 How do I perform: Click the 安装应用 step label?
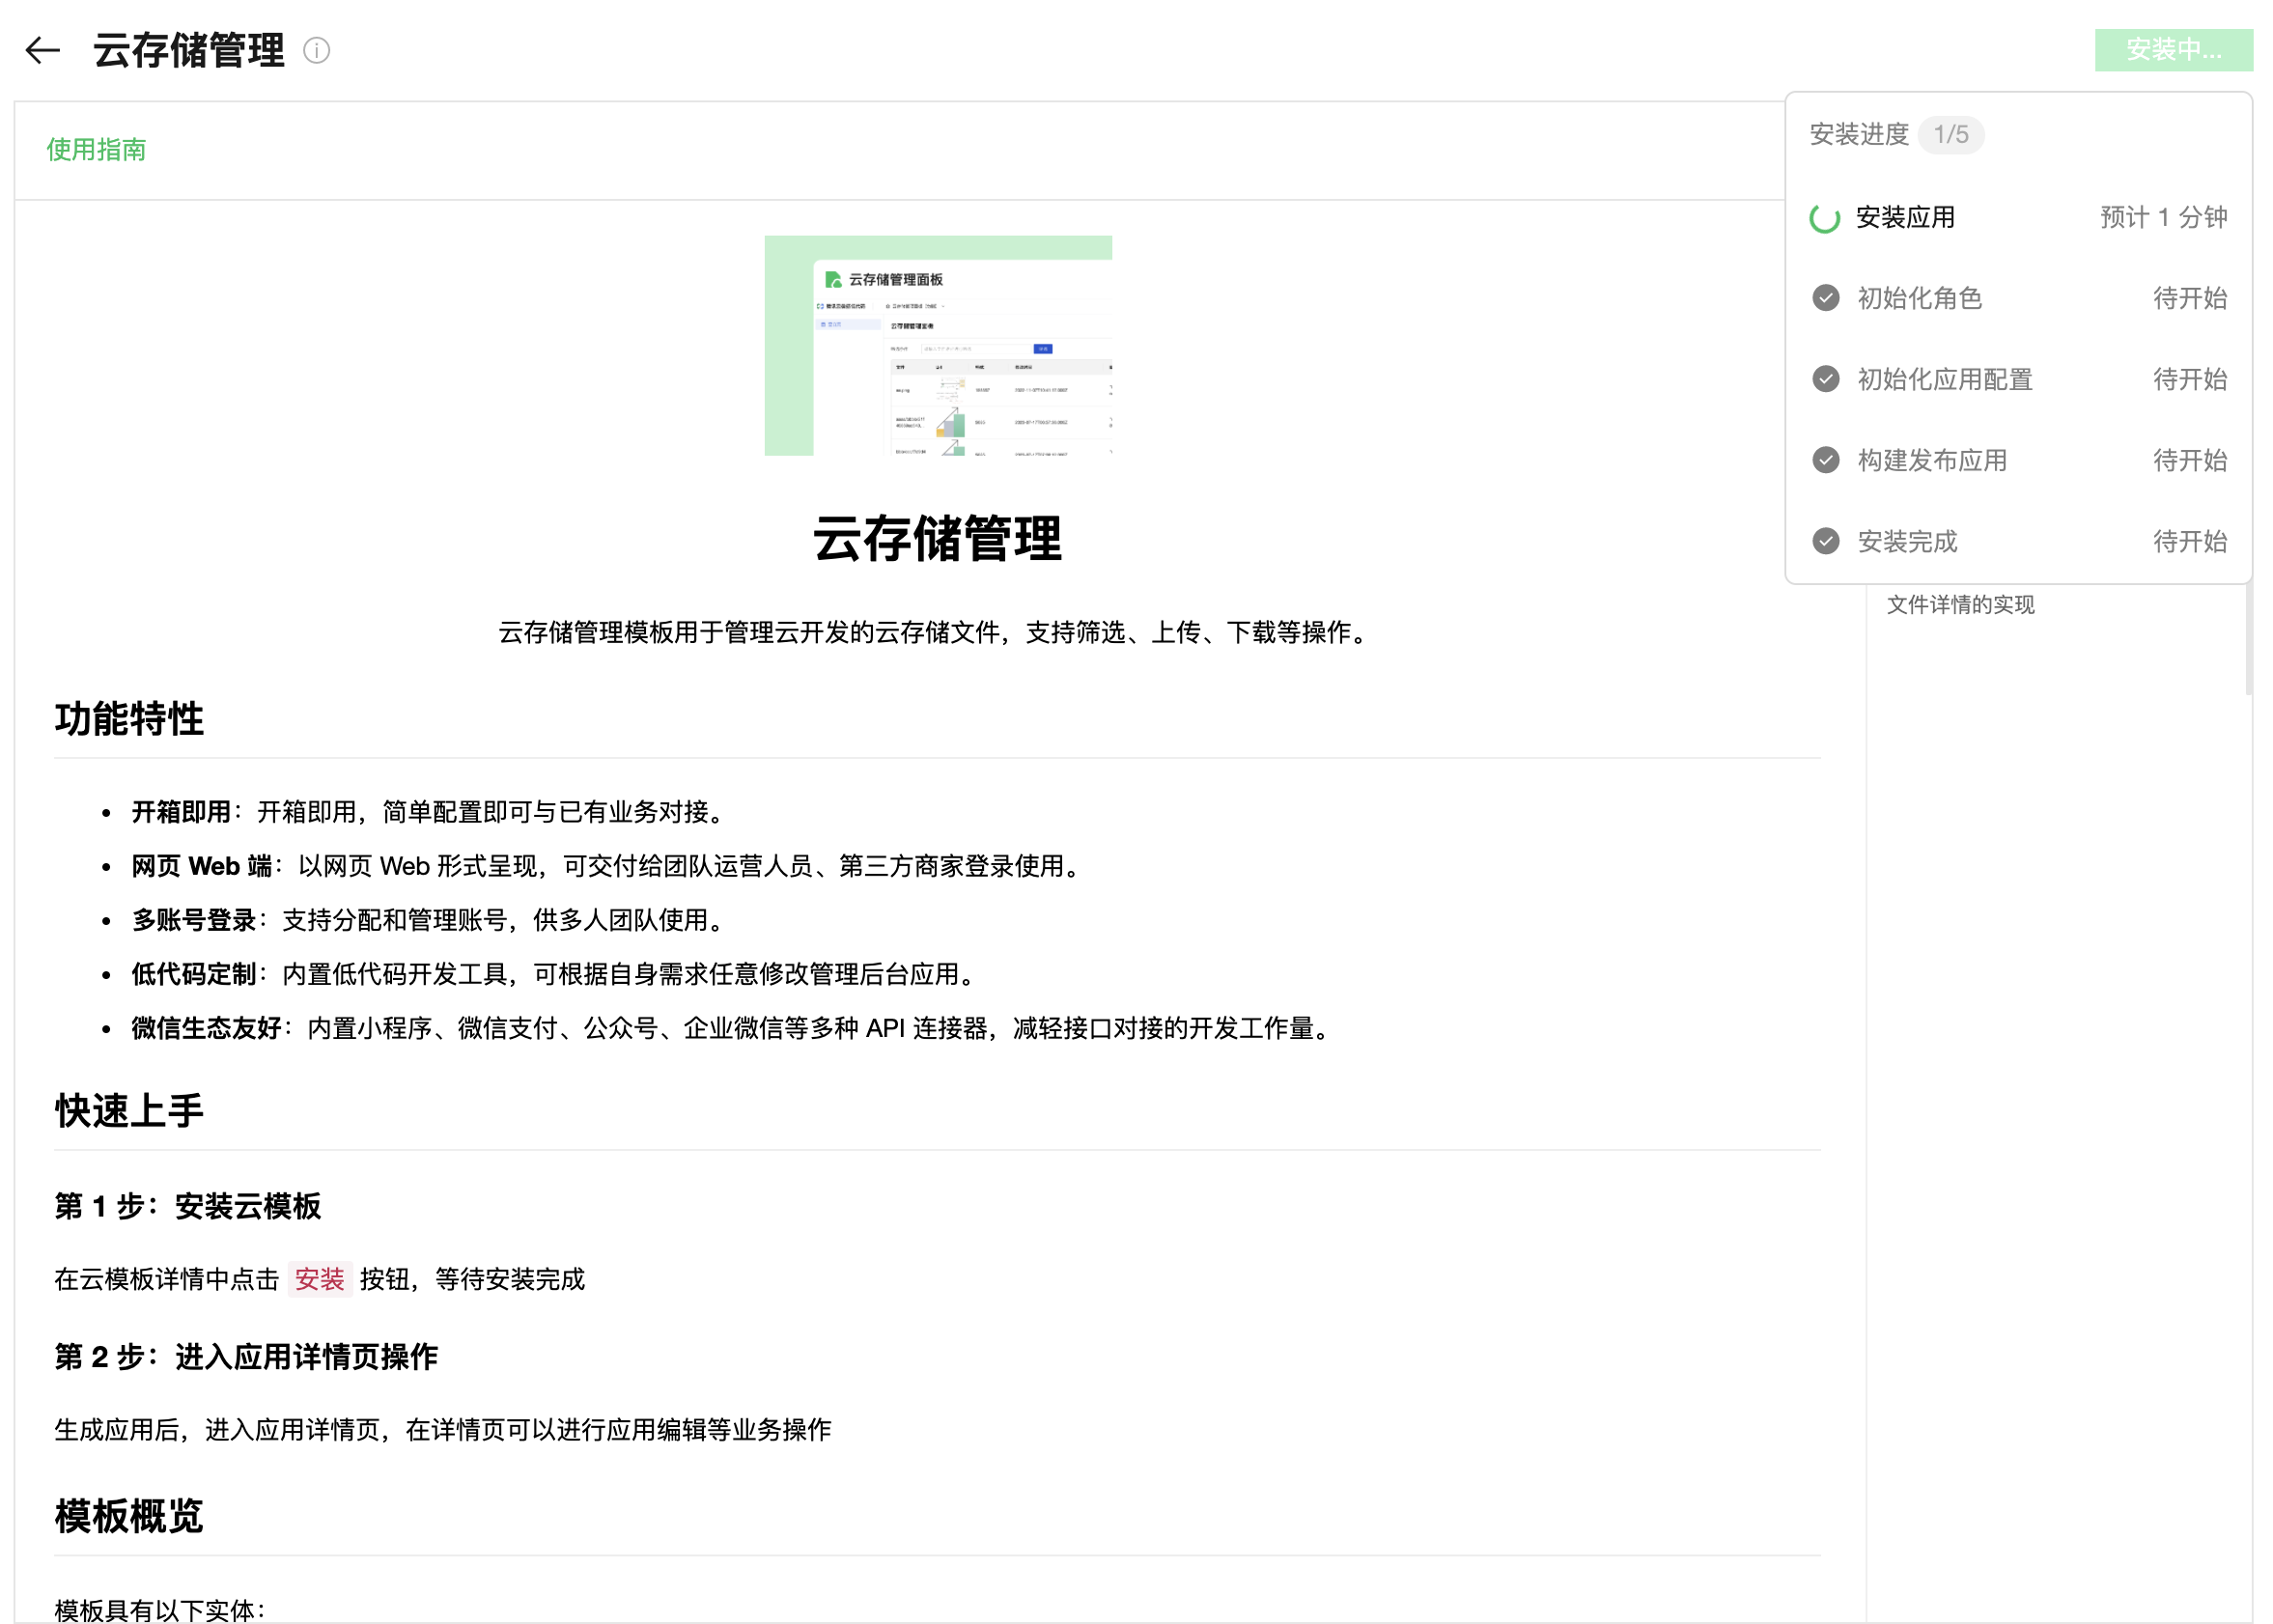[x=1904, y=218]
